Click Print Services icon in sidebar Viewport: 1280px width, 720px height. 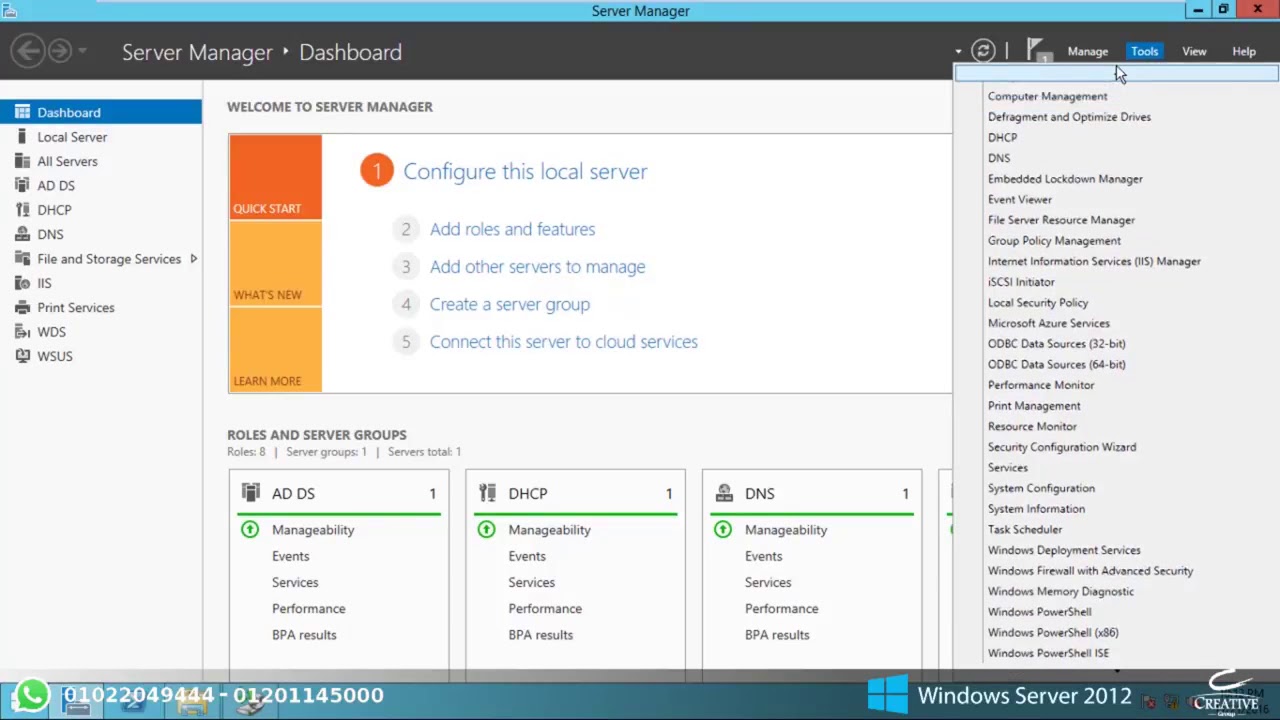(x=22, y=307)
